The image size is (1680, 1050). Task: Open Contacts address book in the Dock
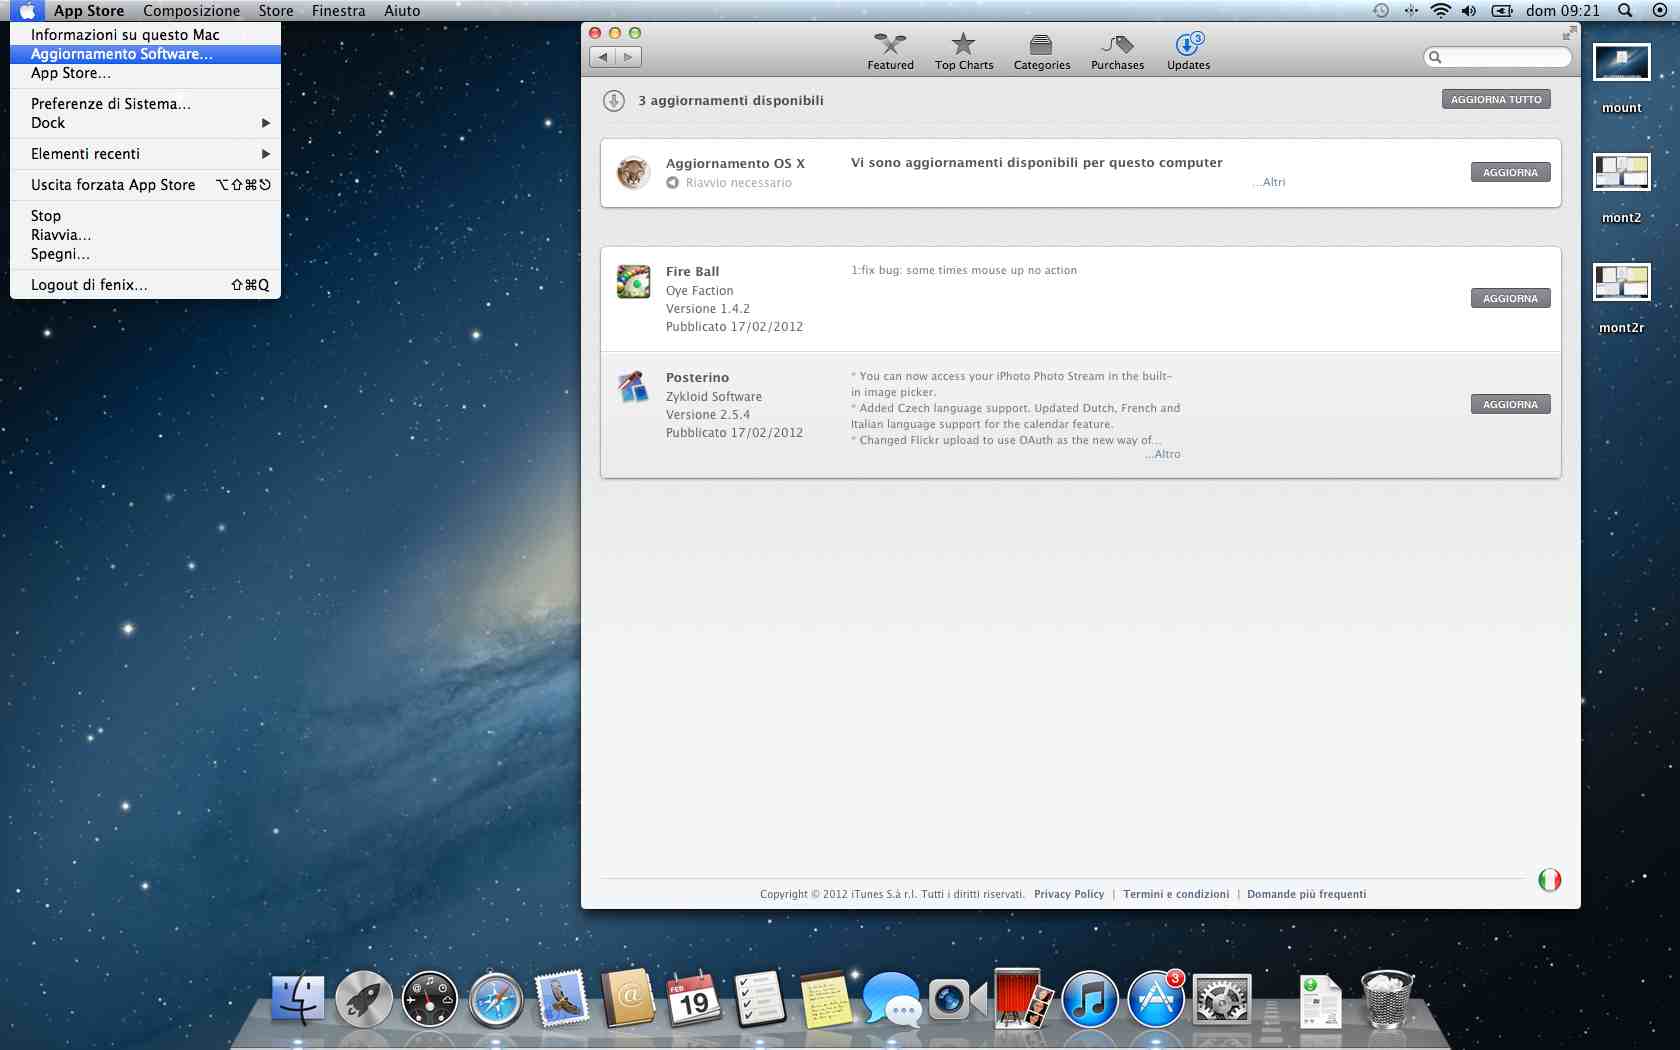628,998
